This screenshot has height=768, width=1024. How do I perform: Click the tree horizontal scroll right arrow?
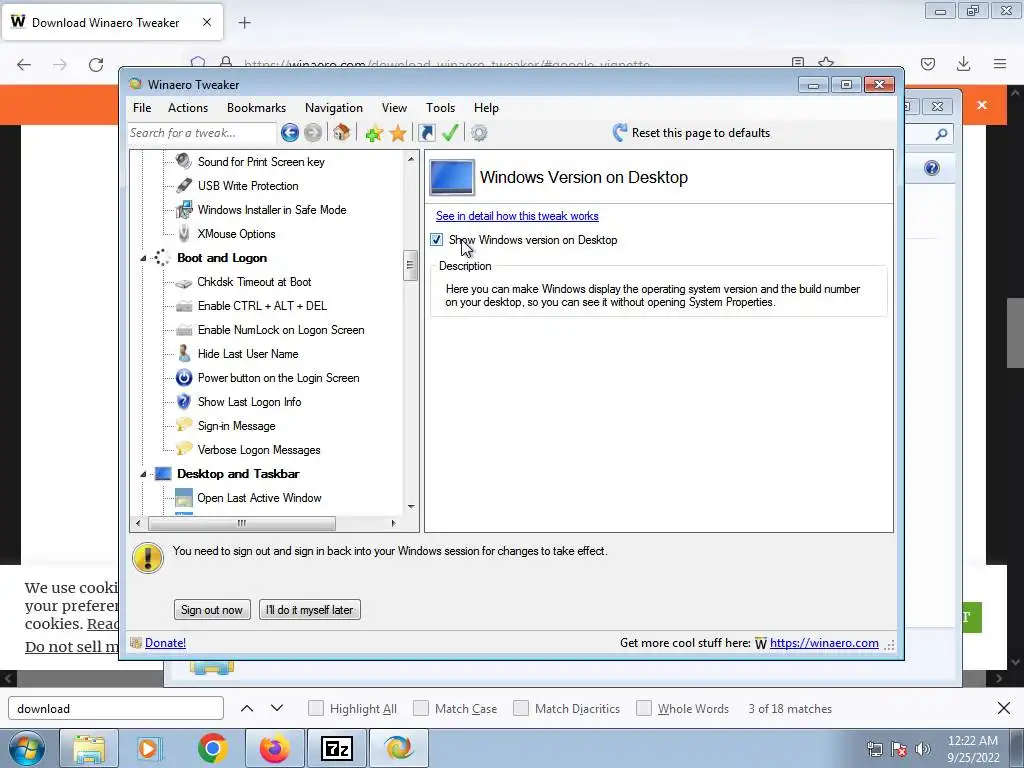tap(393, 523)
